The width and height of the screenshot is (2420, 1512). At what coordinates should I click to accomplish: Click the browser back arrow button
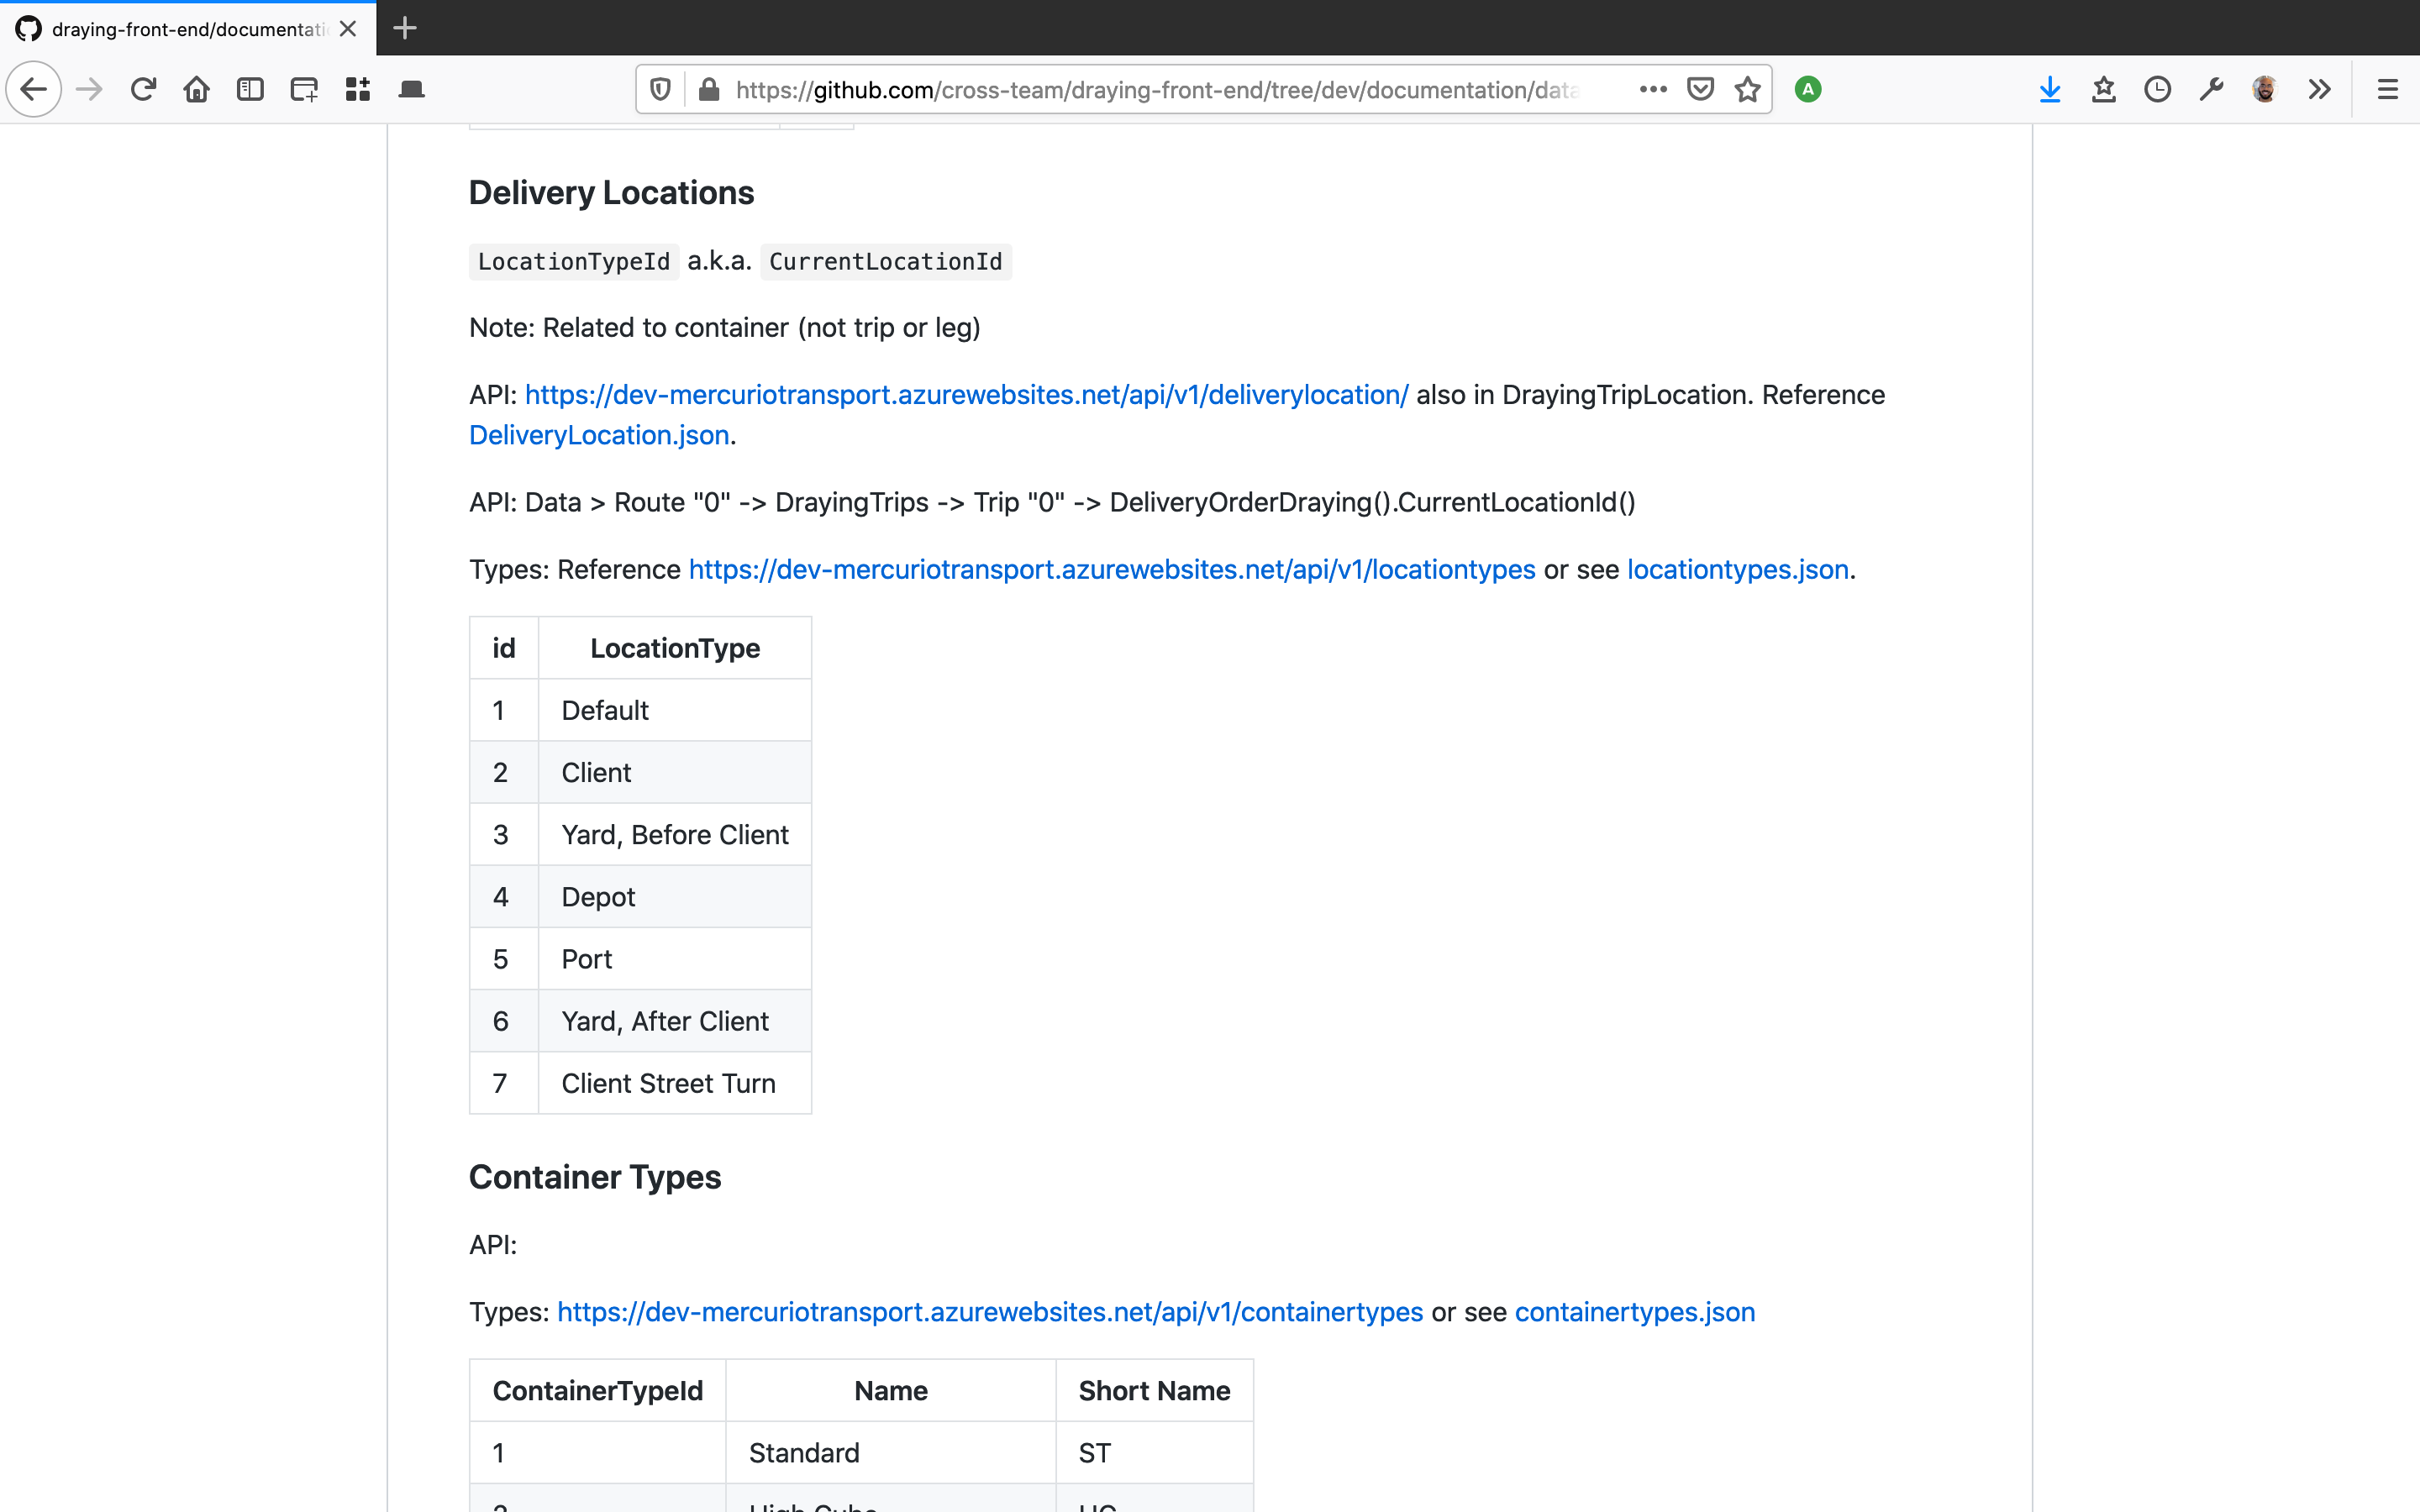click(34, 90)
